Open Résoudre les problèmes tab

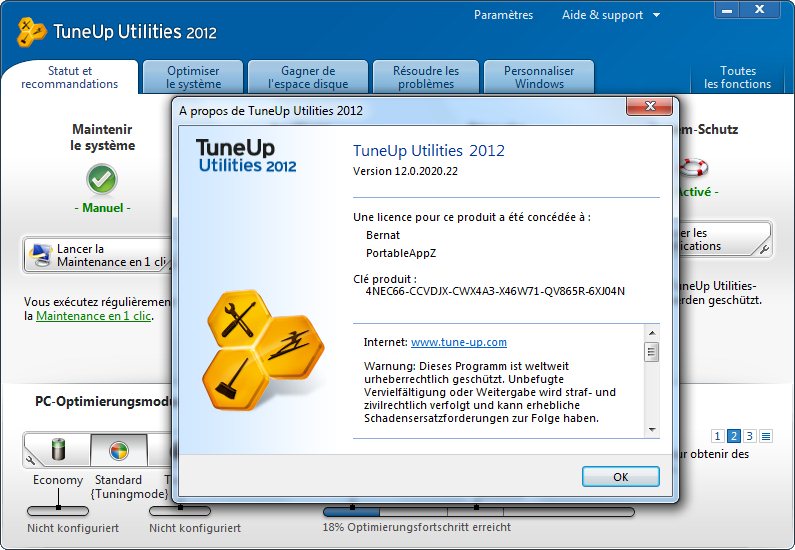point(426,77)
